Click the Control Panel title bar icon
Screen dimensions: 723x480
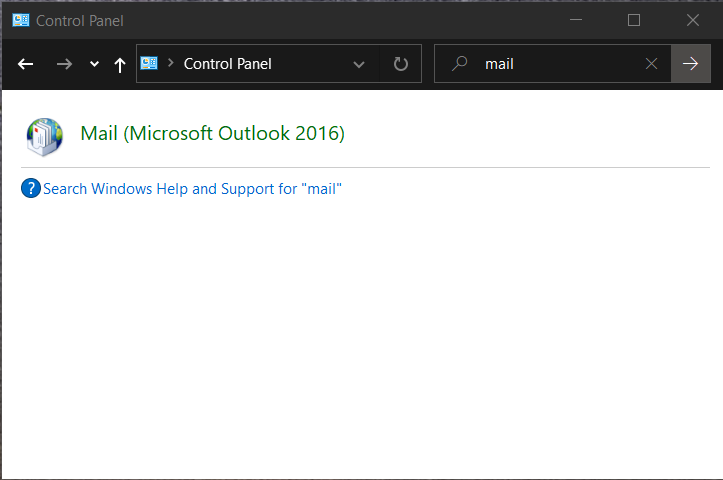20,20
